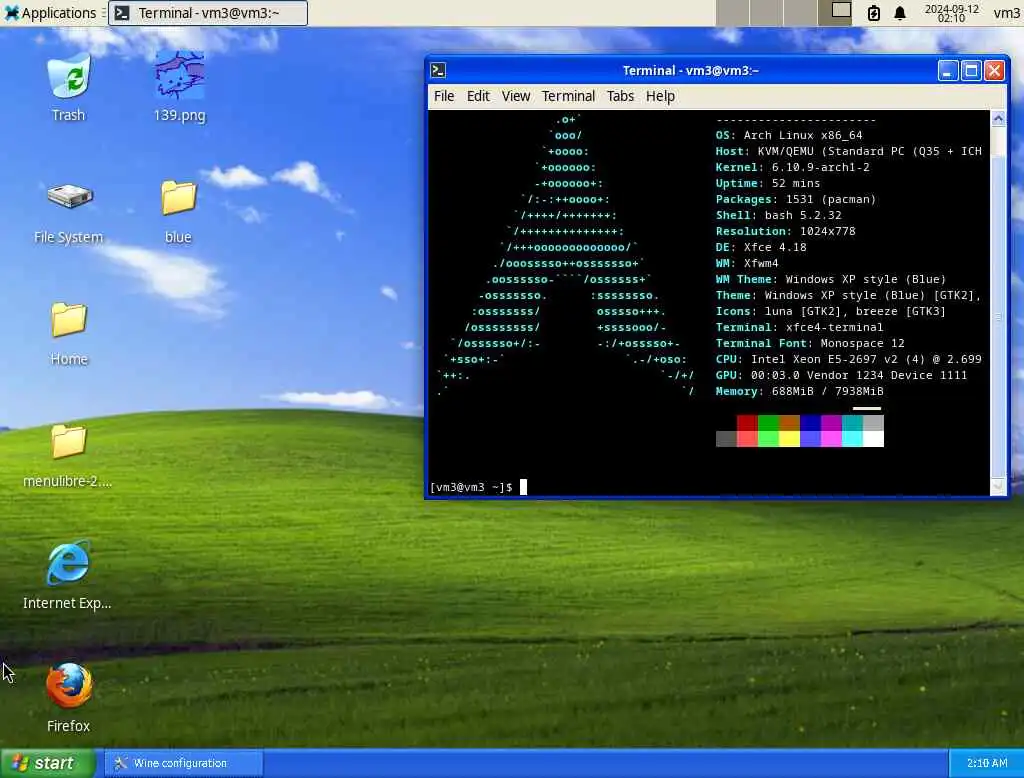Image resolution: width=1024 pixels, height=778 pixels.
Task: Click the 'Terminal: xfce4-terminal' line
Action: click(x=799, y=327)
